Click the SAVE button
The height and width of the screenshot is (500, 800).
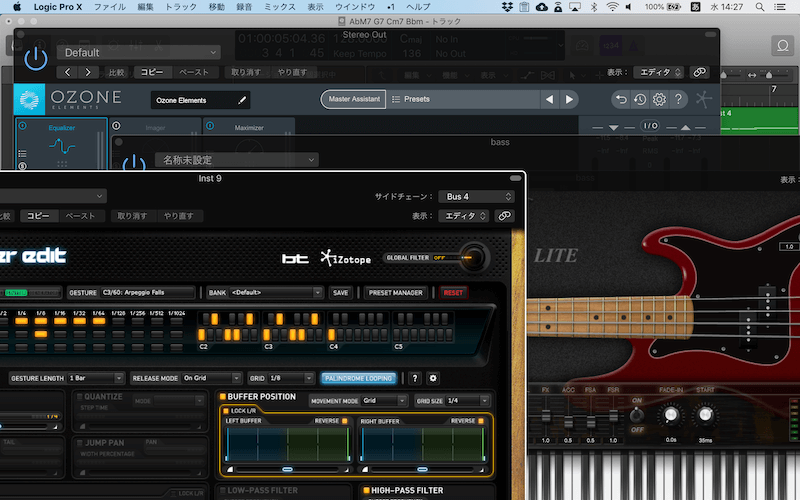pyautogui.click(x=340, y=292)
